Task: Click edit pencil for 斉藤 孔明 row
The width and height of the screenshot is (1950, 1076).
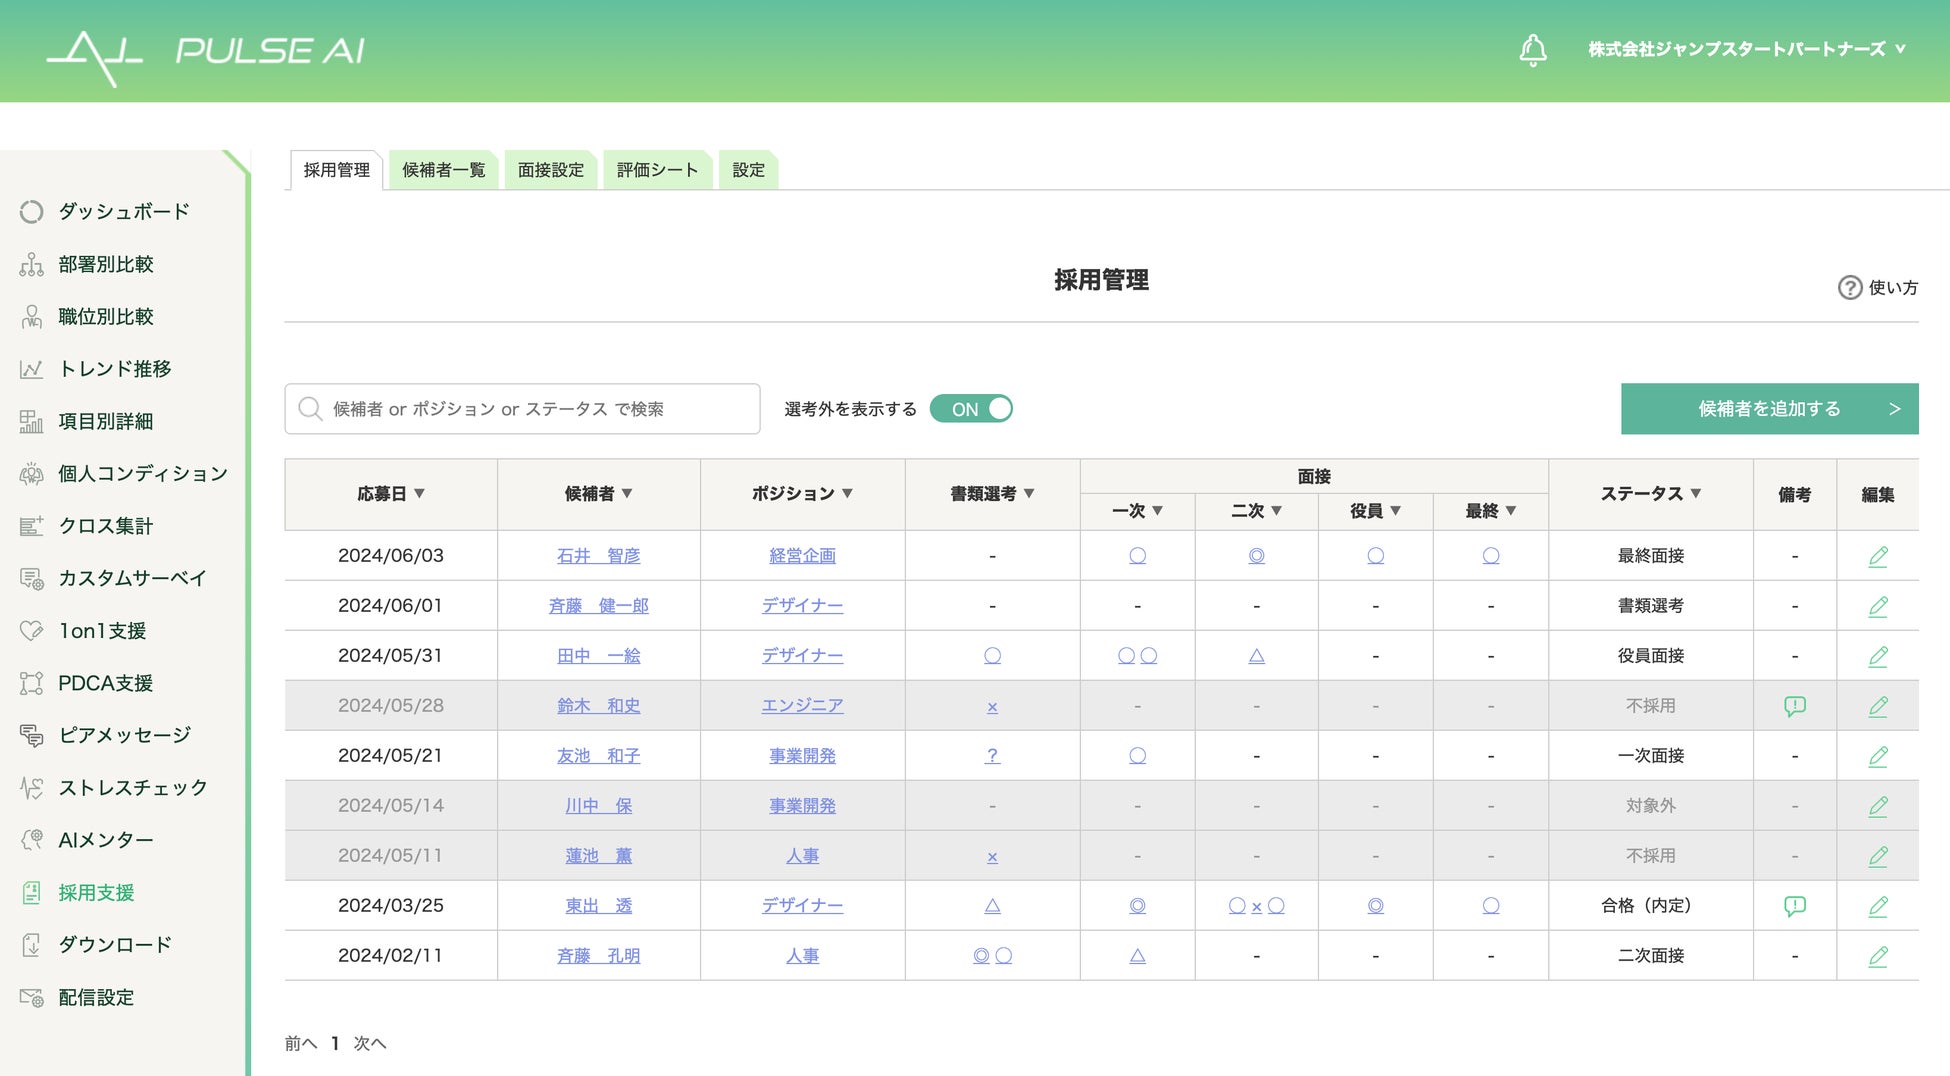Action: tap(1877, 956)
